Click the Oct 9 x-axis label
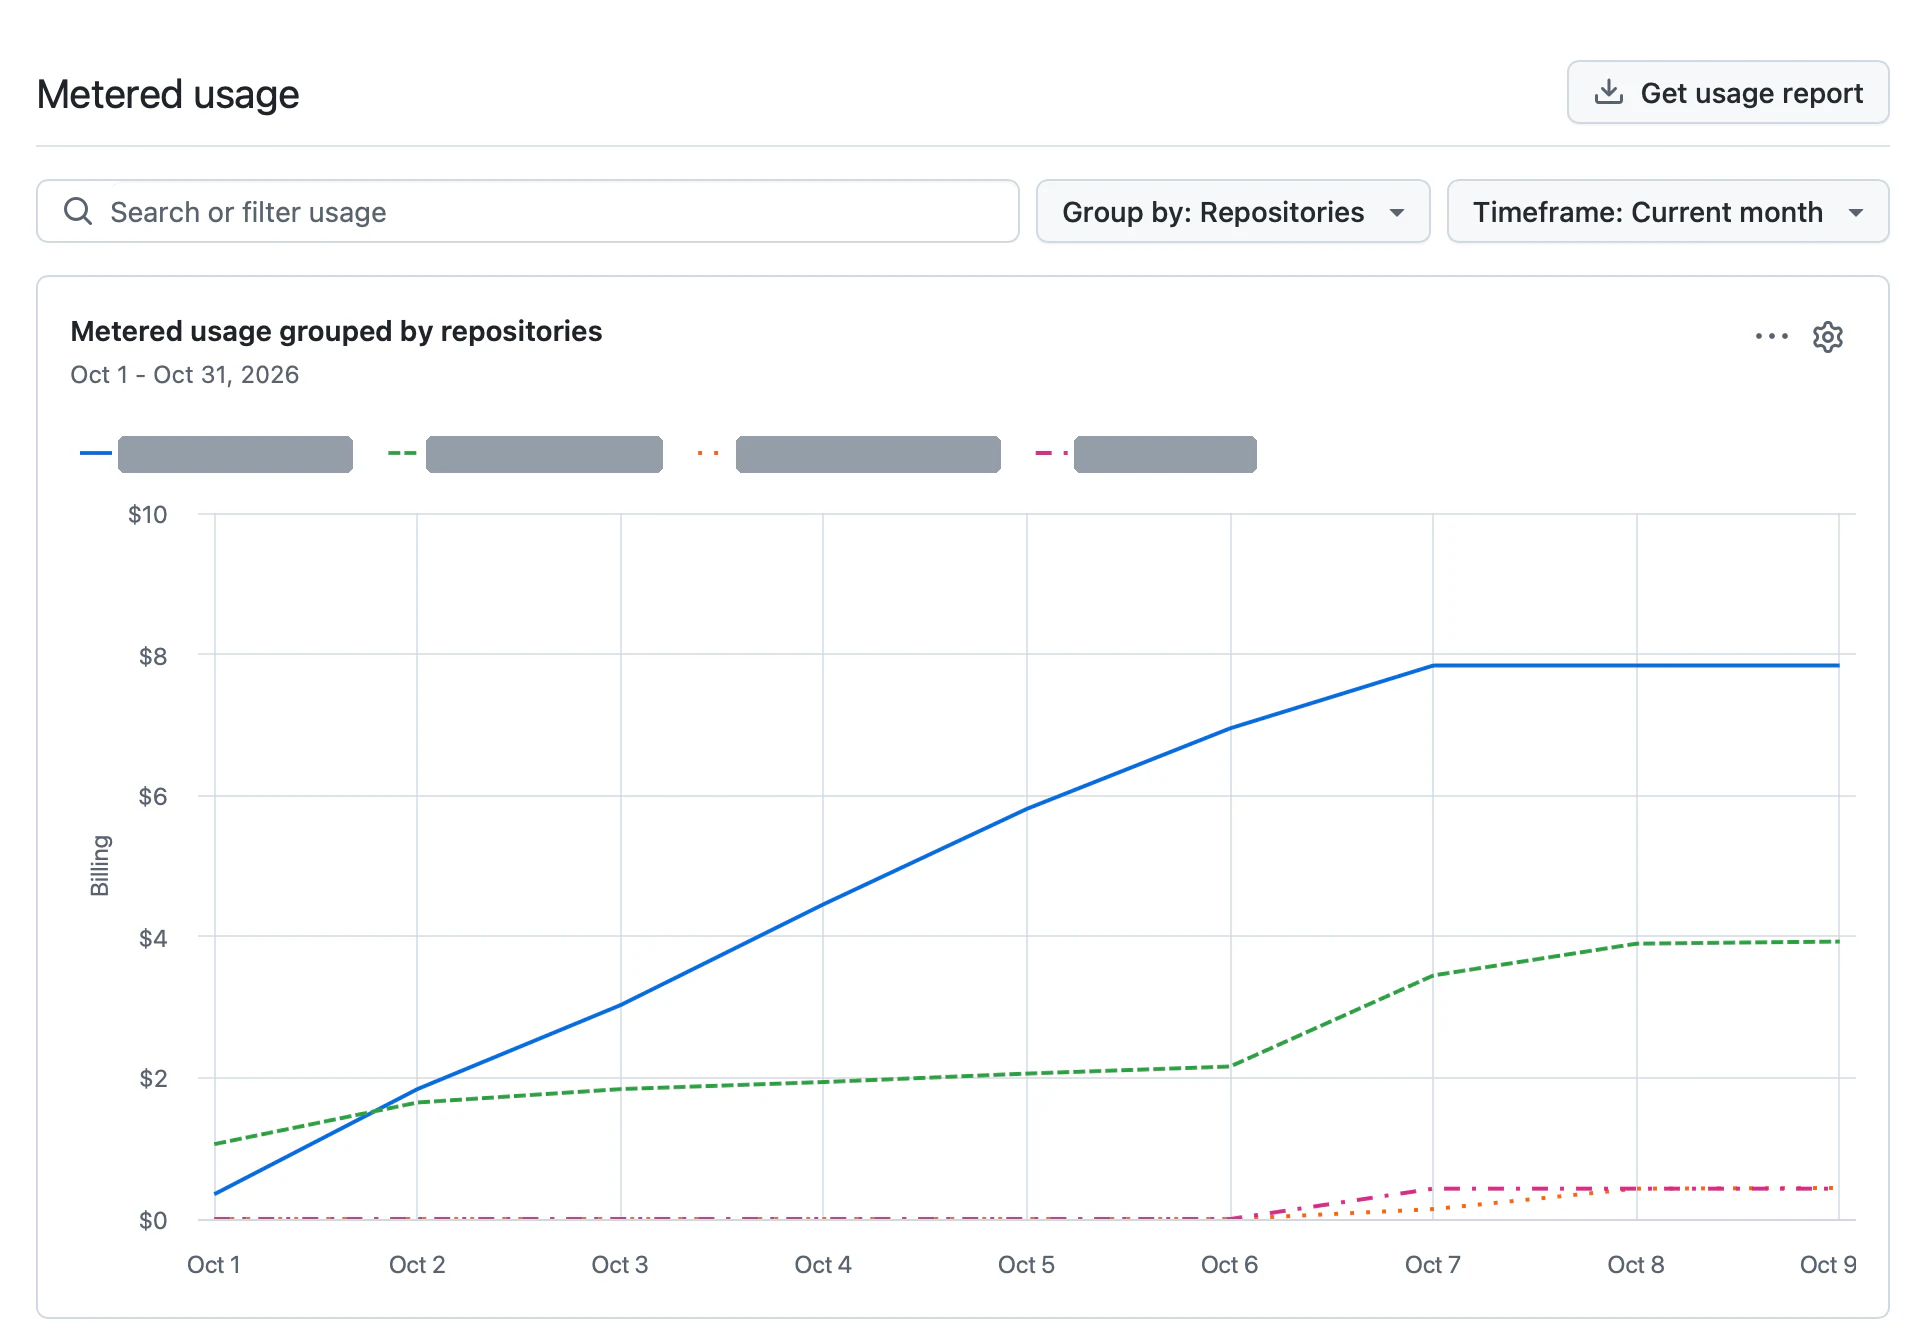Viewport: 1912px width, 1344px height. pos(1828,1265)
